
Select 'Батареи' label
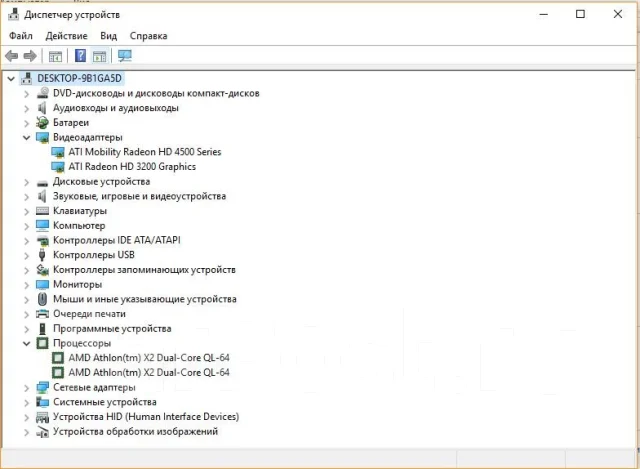pos(71,122)
